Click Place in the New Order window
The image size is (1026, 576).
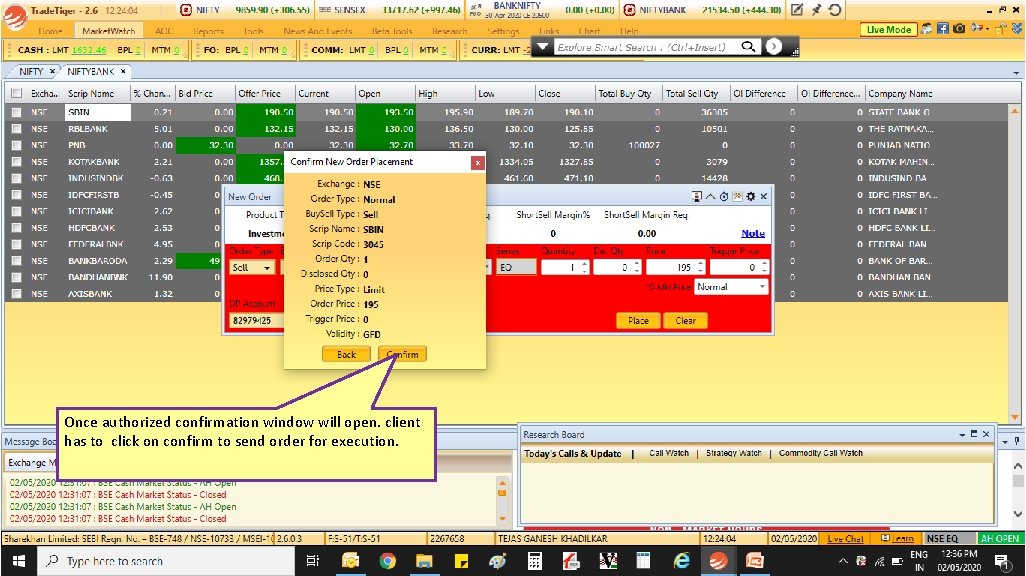coord(638,321)
